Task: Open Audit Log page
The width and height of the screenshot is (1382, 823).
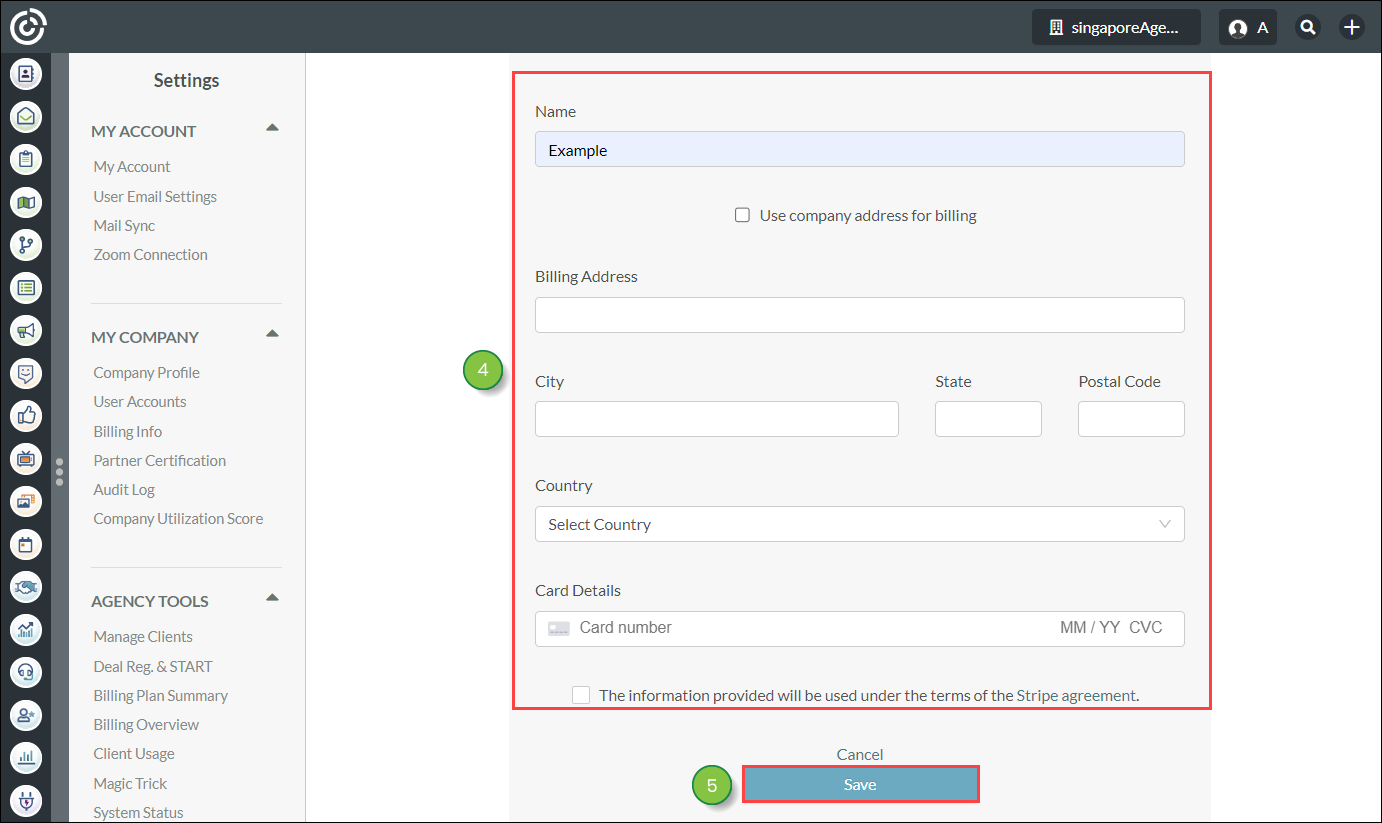Action: click(x=124, y=490)
